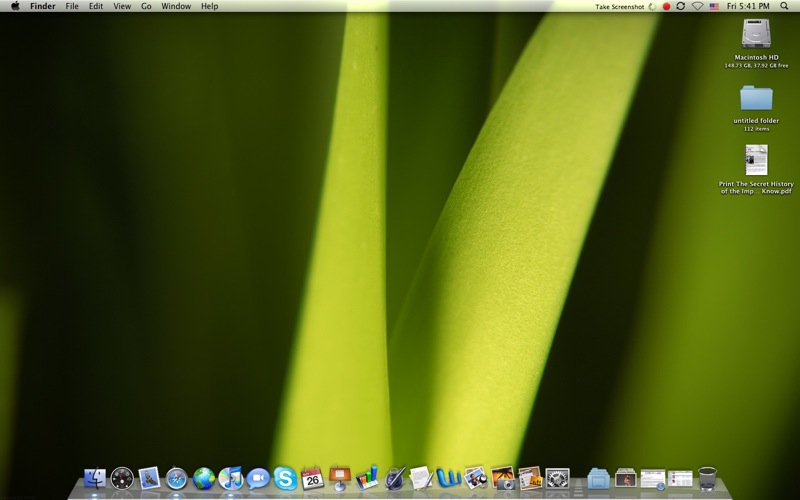Open TextEdit paper and pen icon
Image resolution: width=800 pixels, height=500 pixels.
(x=421, y=479)
